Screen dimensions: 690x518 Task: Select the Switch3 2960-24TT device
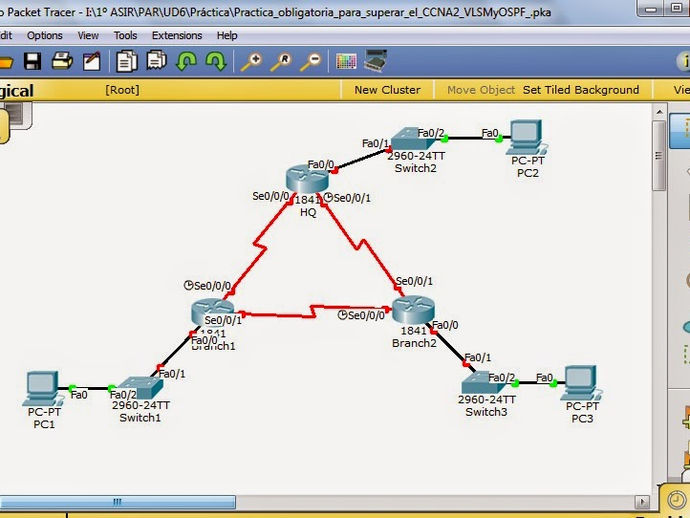(484, 382)
